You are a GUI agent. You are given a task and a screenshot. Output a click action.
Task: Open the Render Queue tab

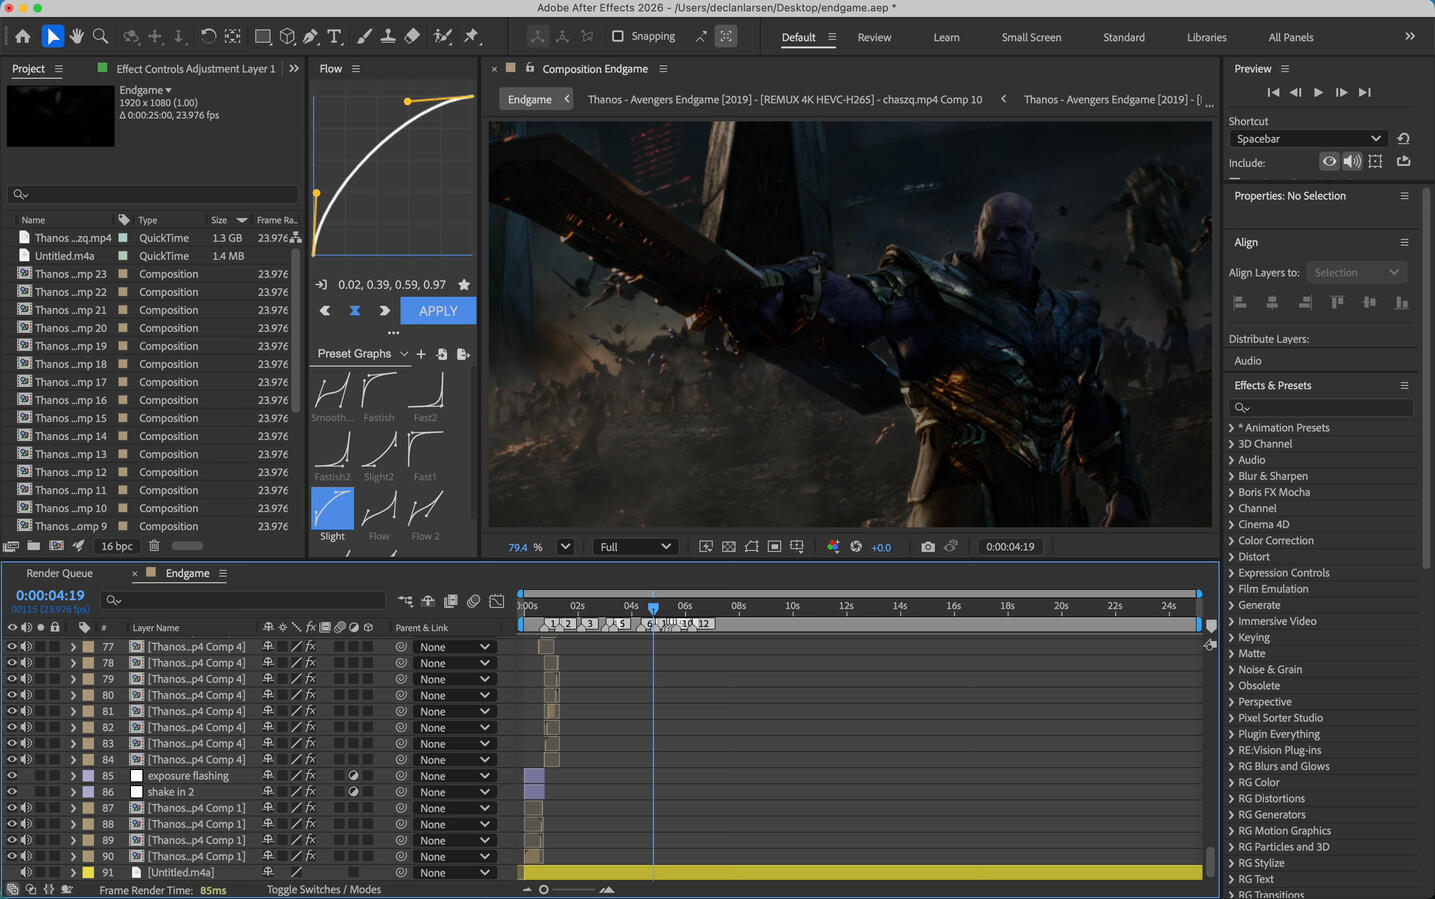pos(59,573)
